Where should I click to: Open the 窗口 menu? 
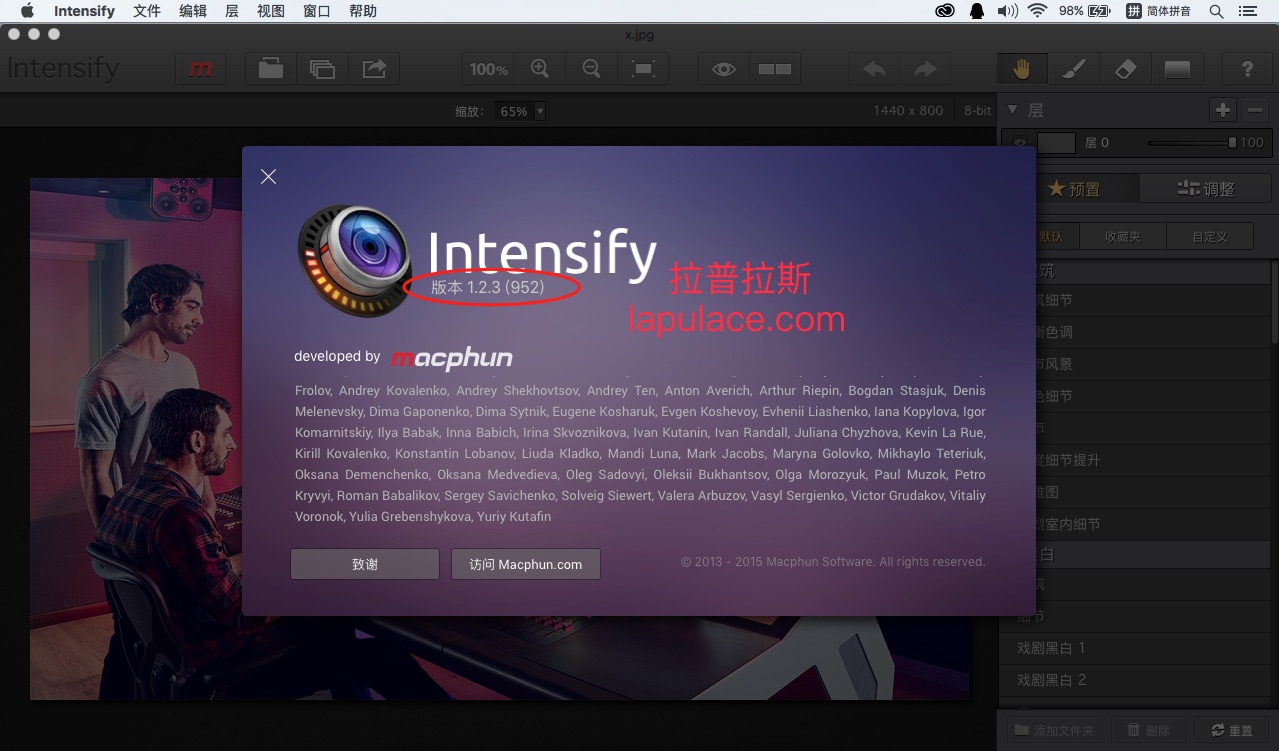(317, 11)
